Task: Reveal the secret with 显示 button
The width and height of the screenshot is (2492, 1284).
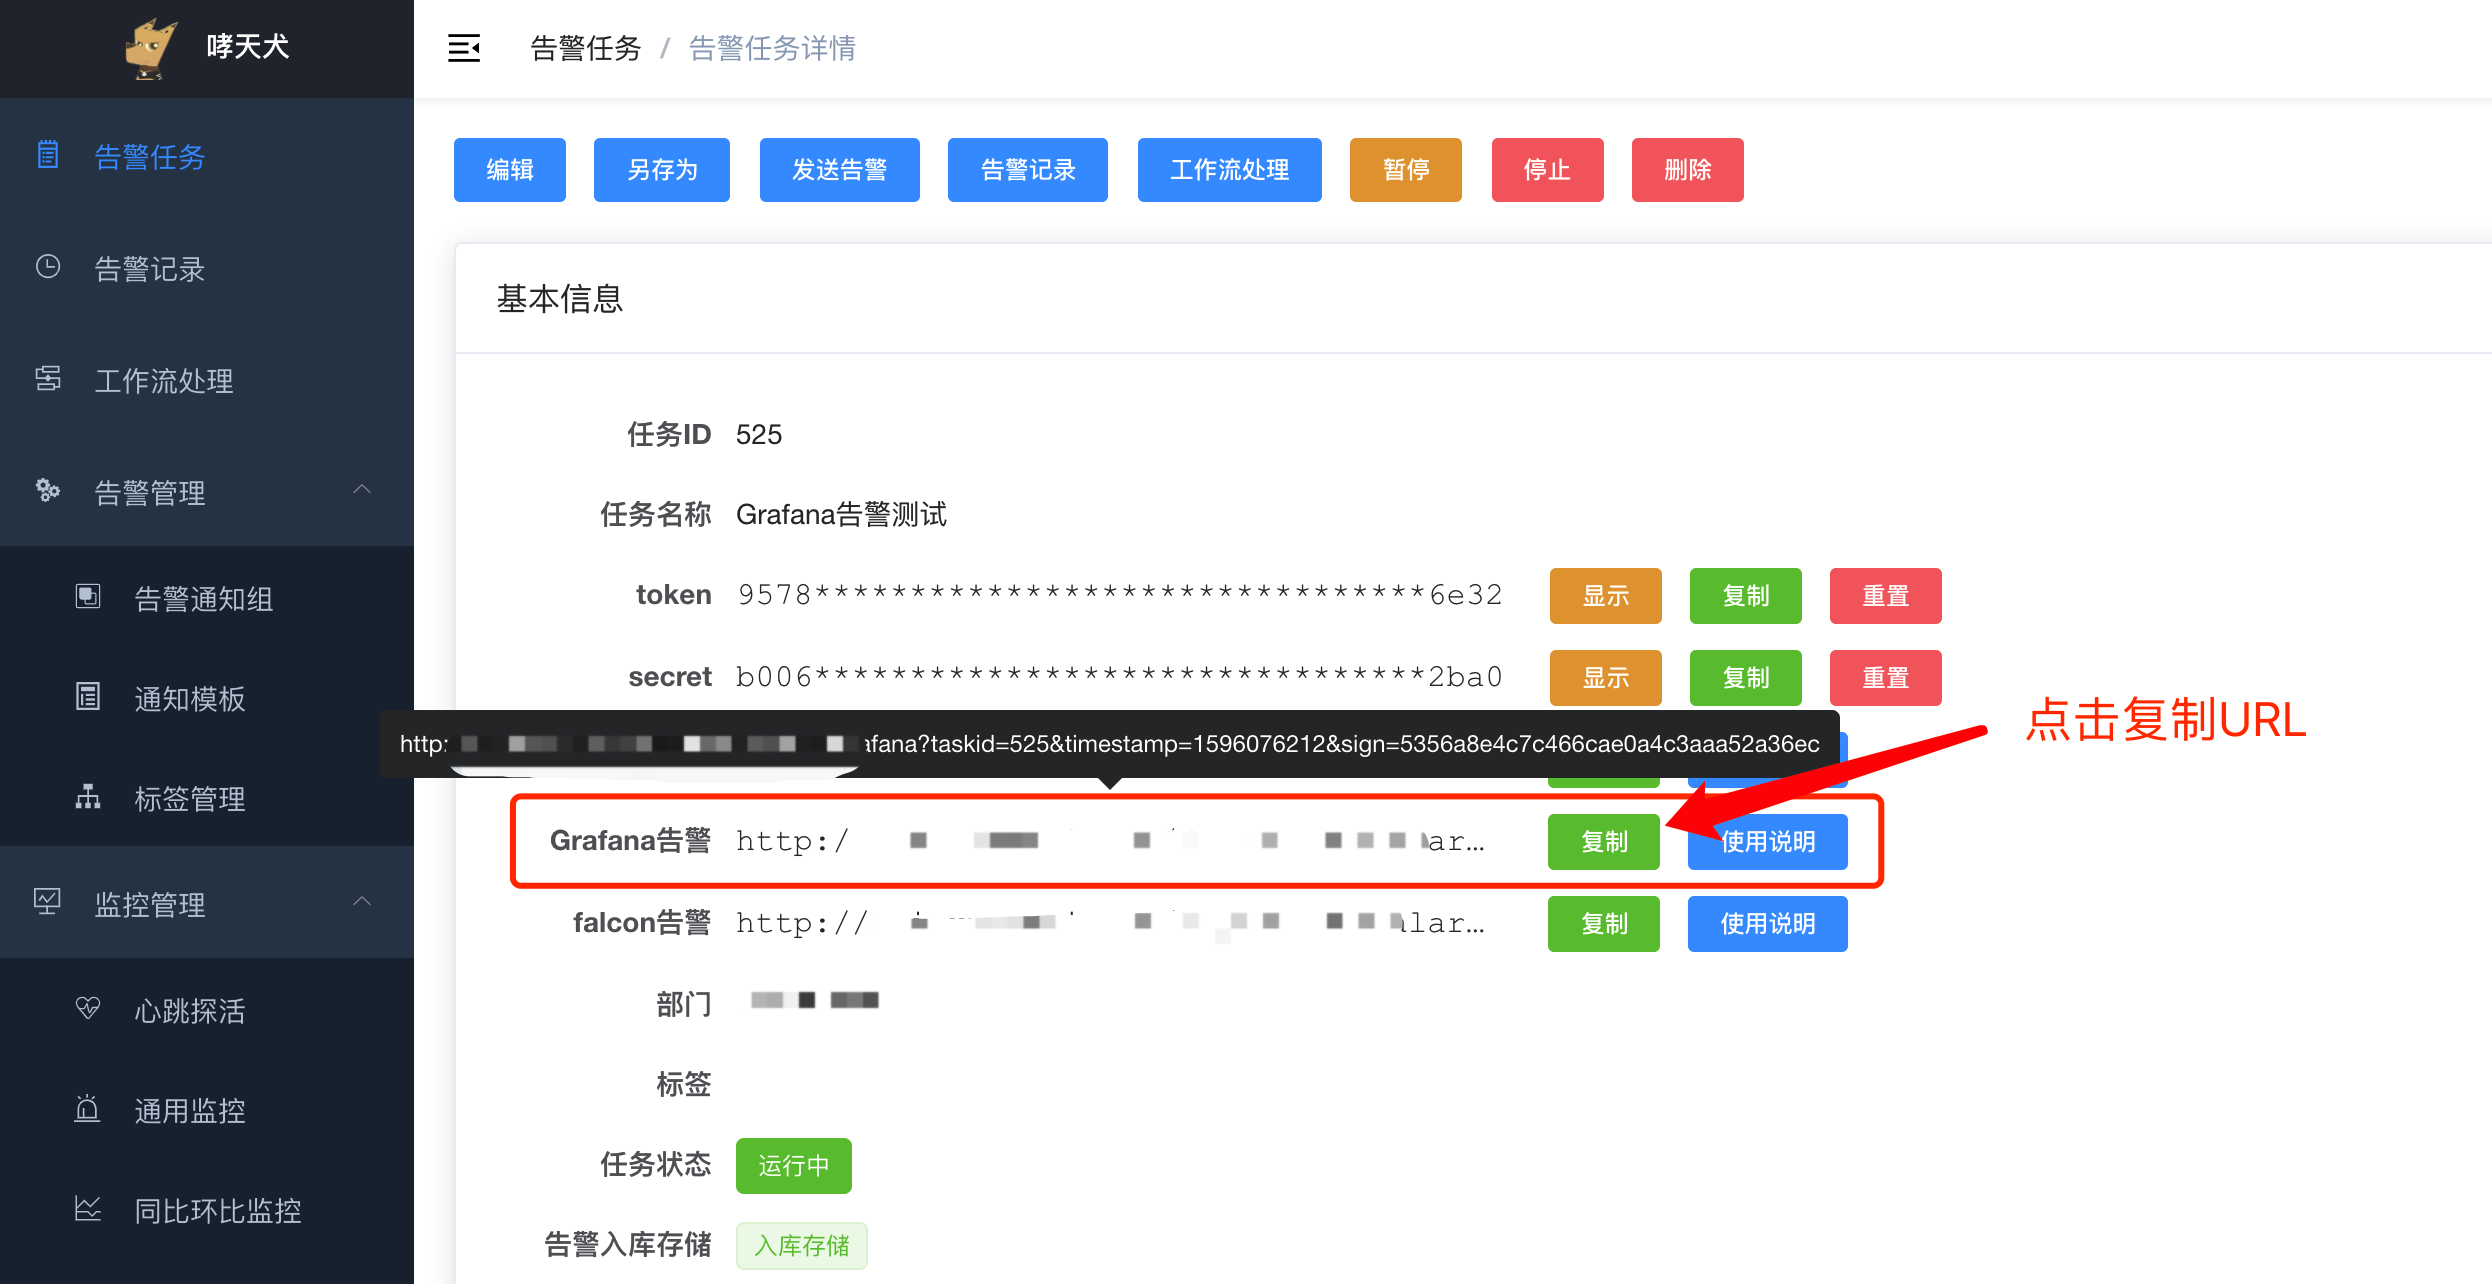Action: coord(1606,678)
